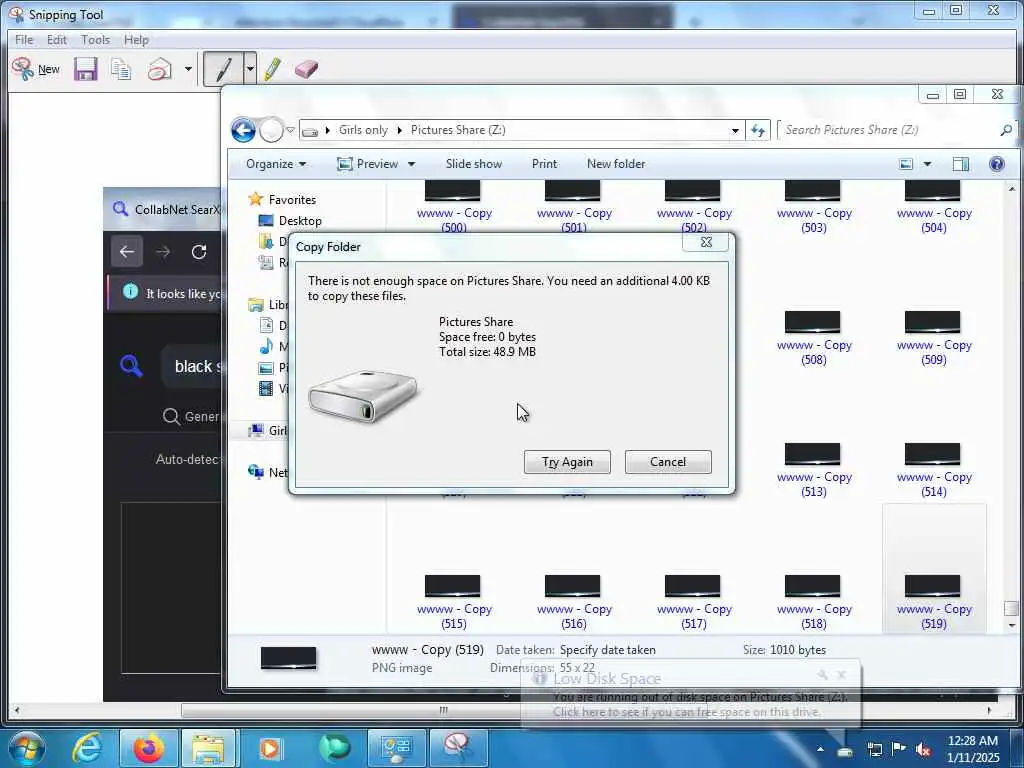
Task: Select thumbnail wwww - Copy (504)
Action: click(x=934, y=206)
